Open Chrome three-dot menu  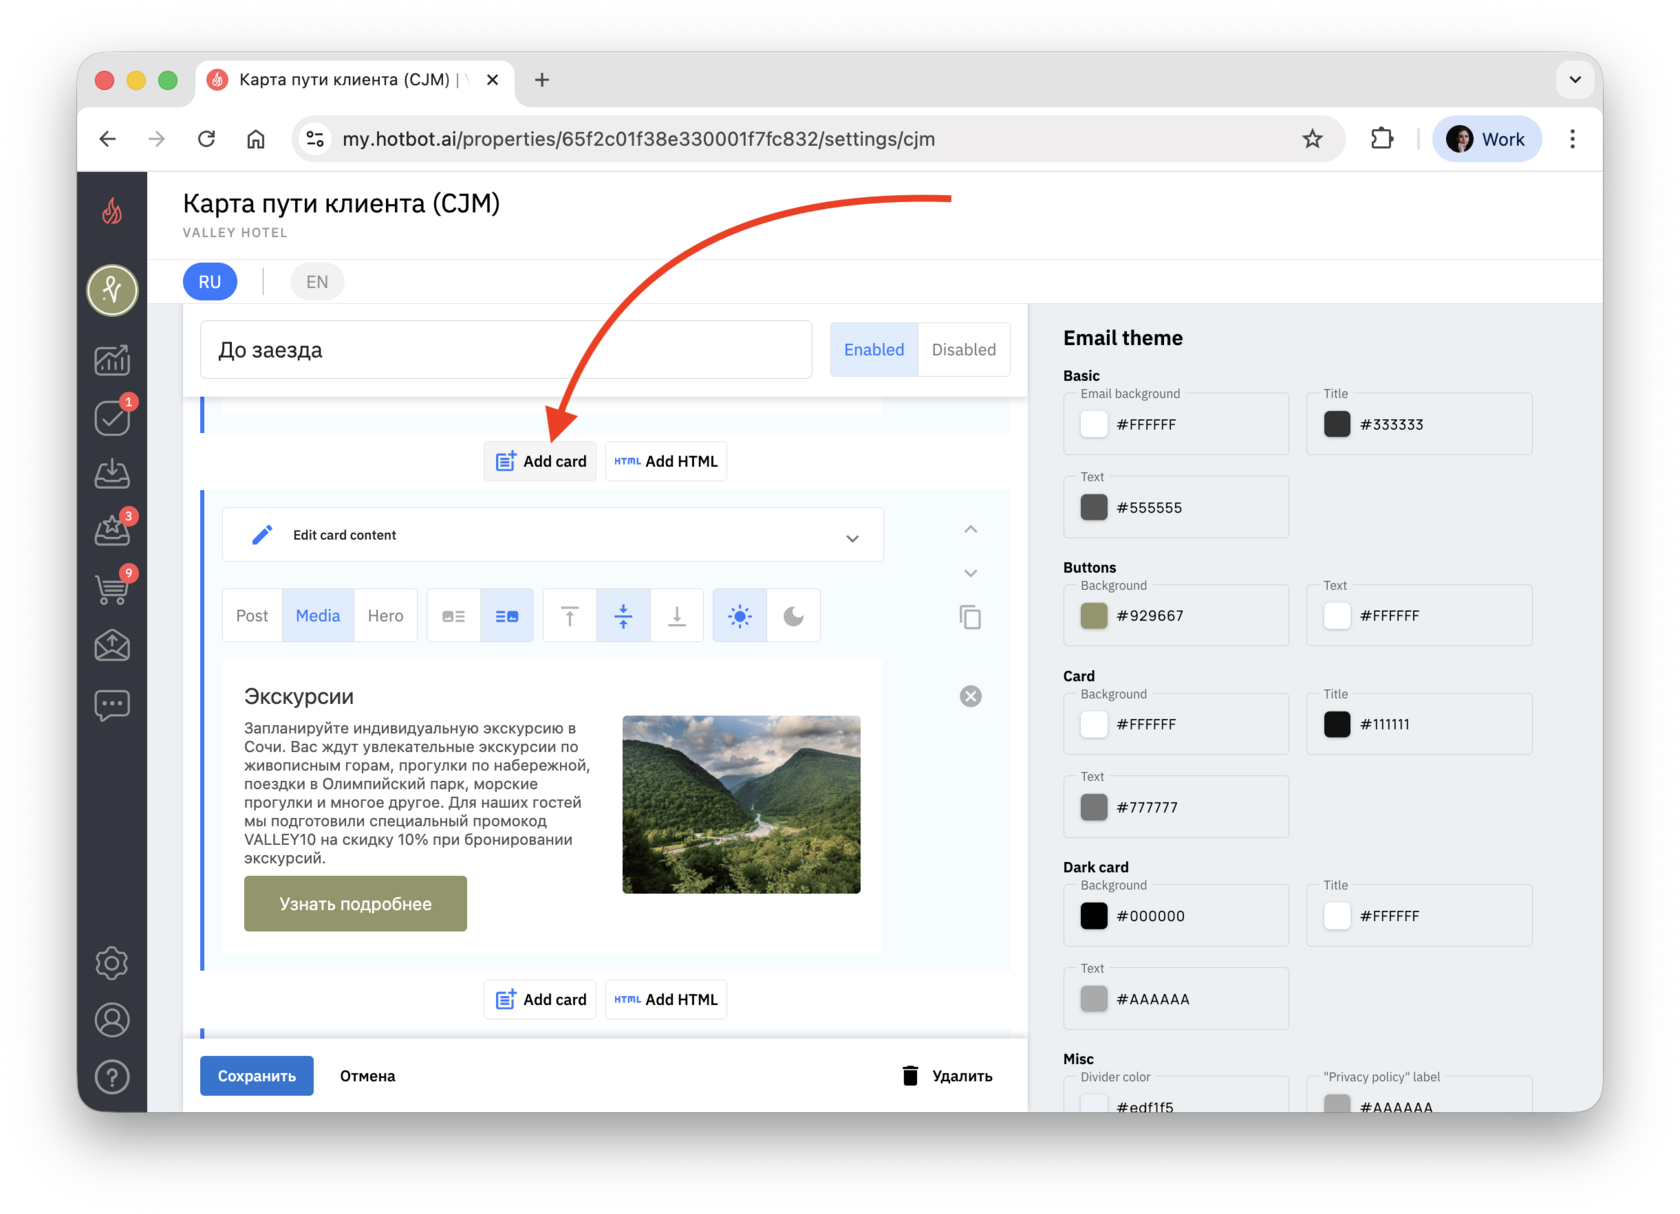(1573, 139)
